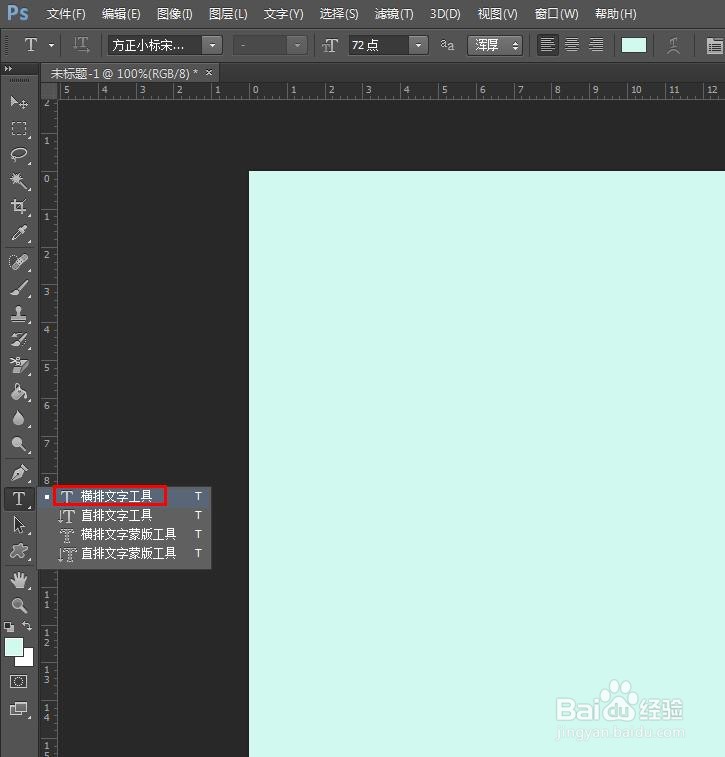Select the Hand tool
The width and height of the screenshot is (725, 757).
(19, 580)
